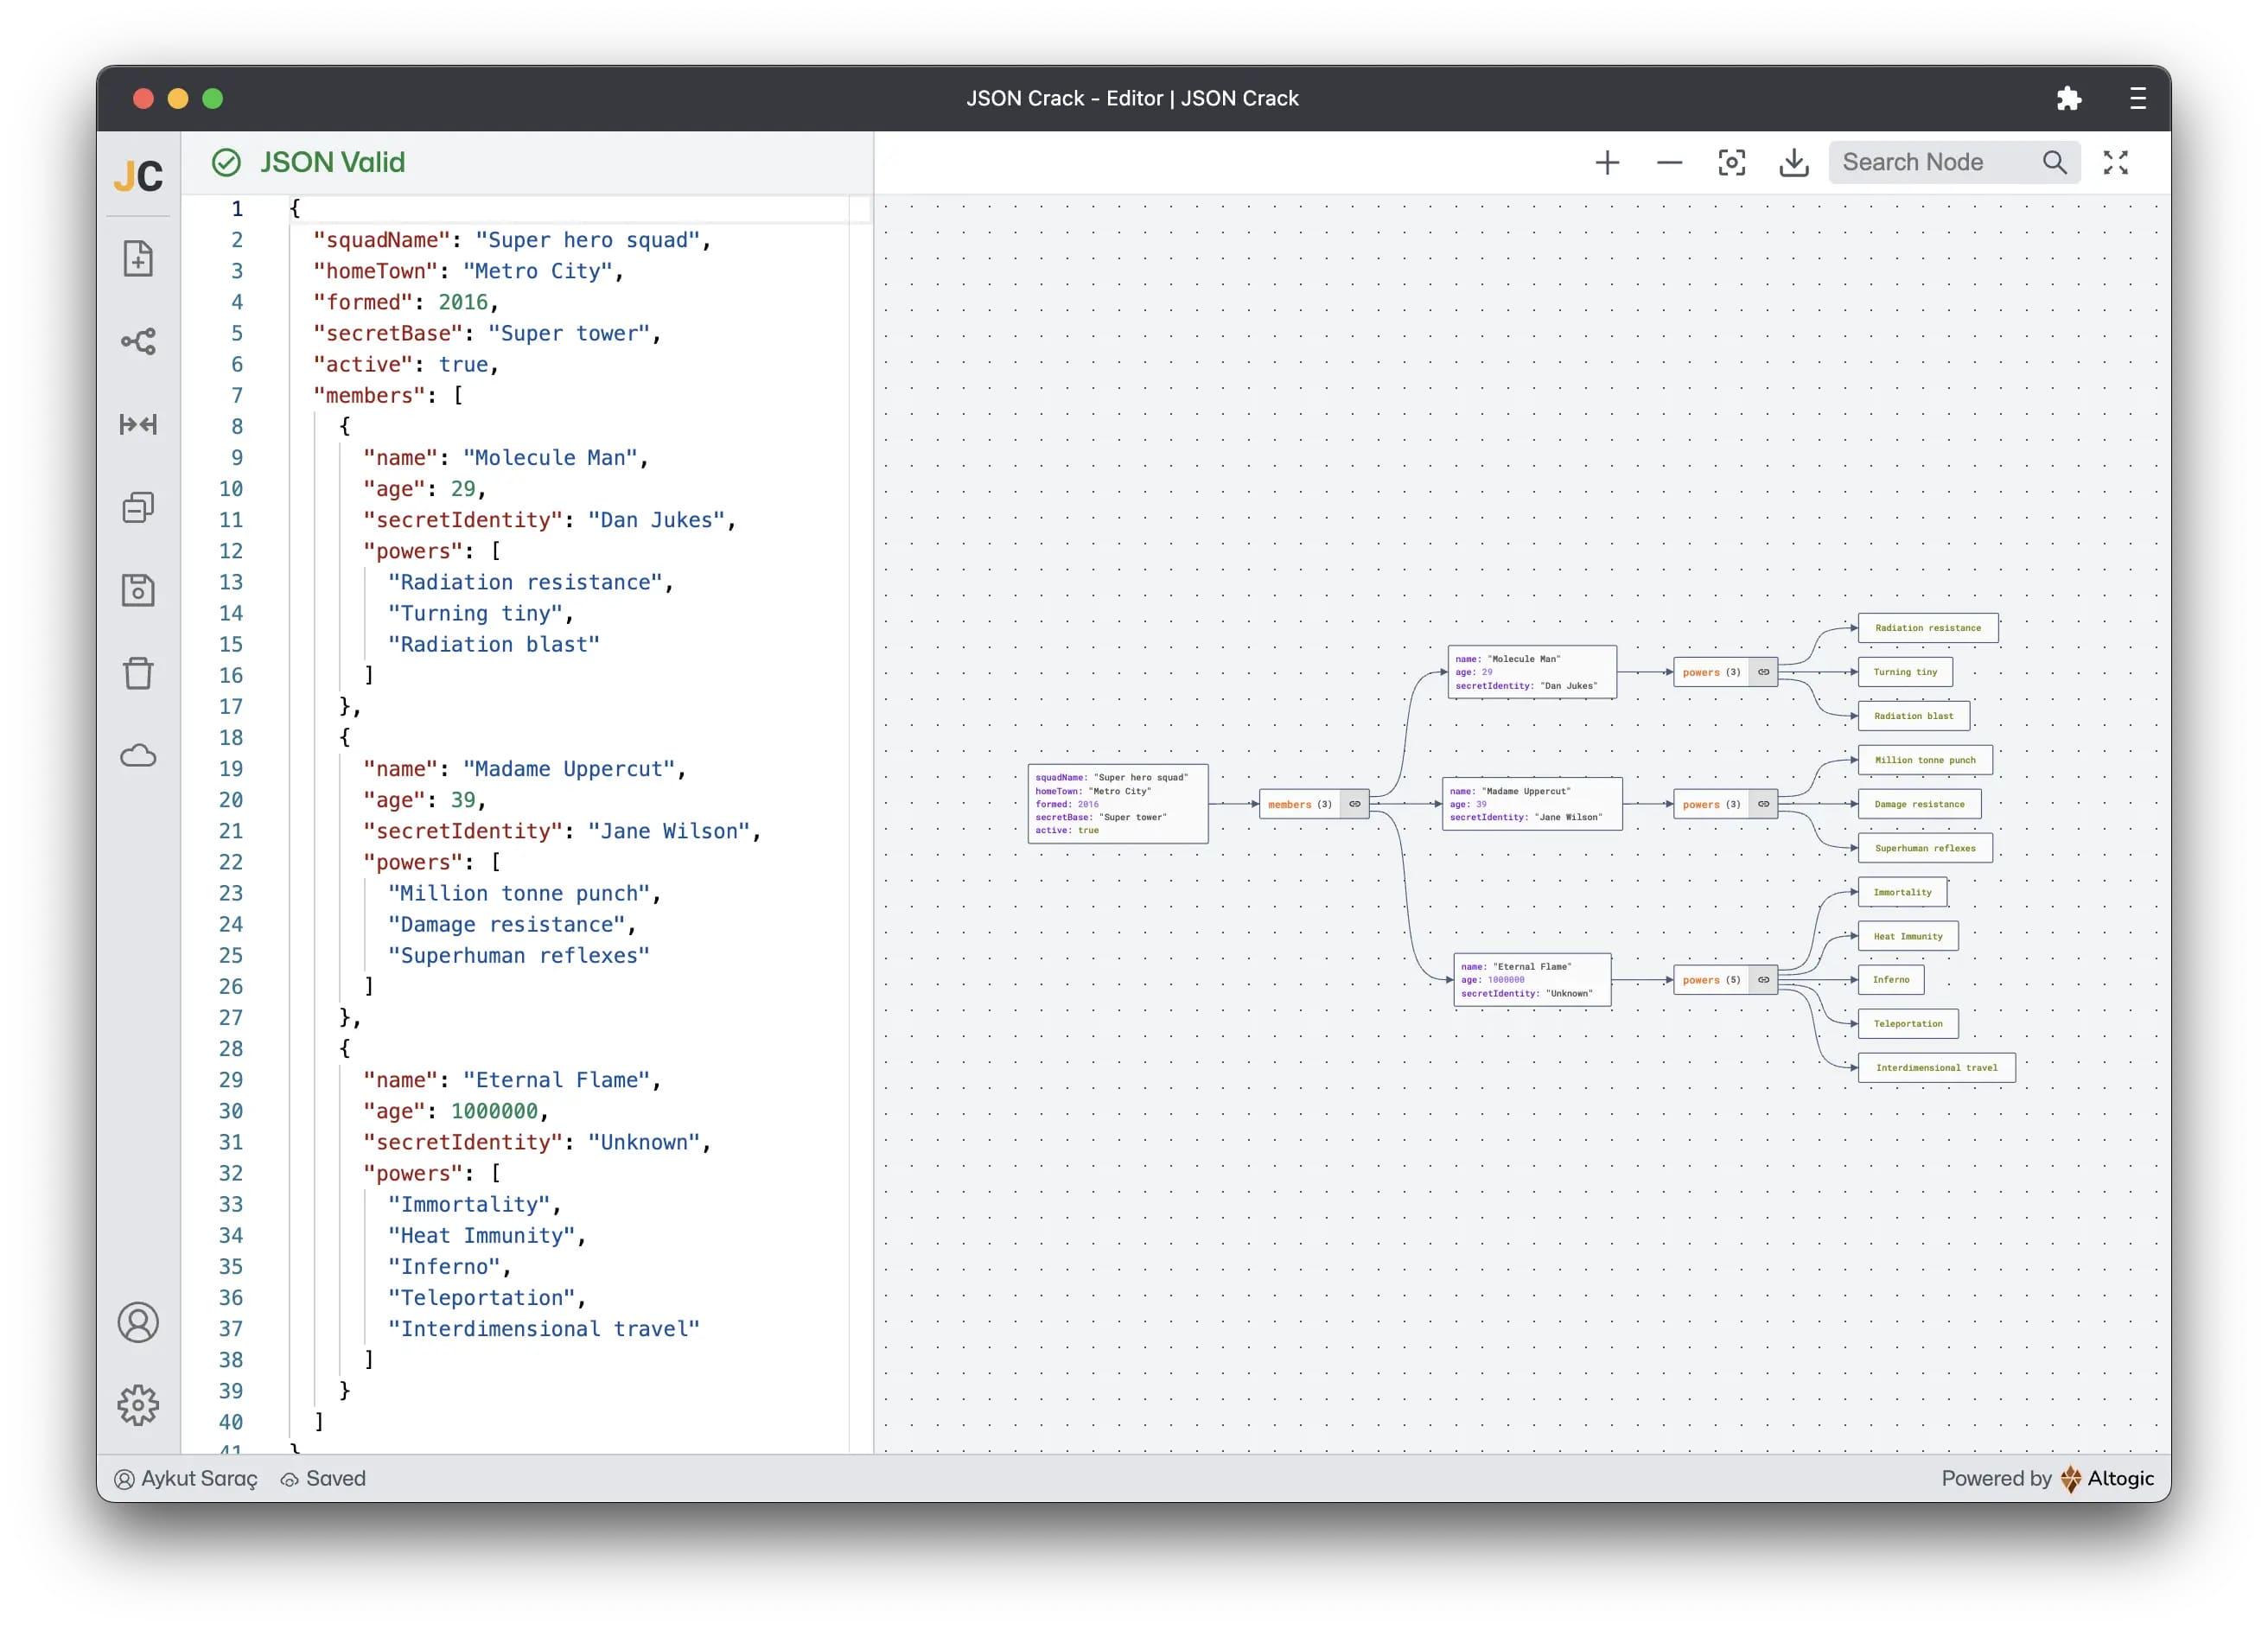Click the rotate layout graph icon
Image resolution: width=2268 pixels, height=1630 pixels.
[x=138, y=342]
